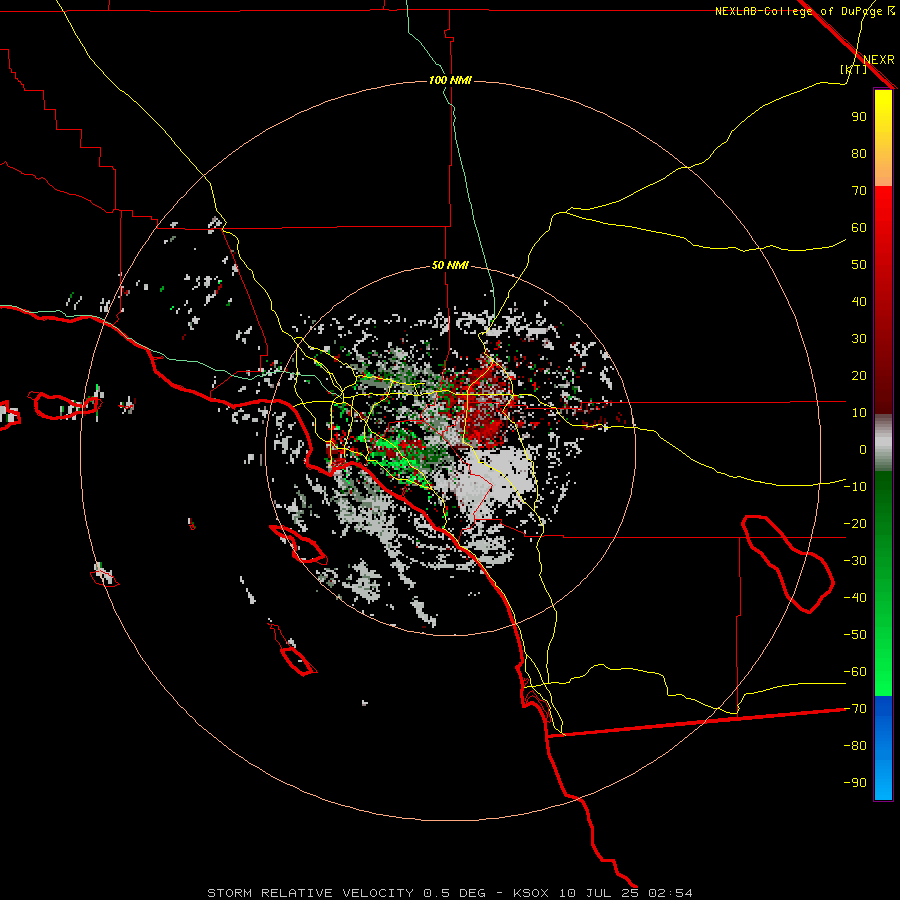
Task: Click the STORM RELATIVE VELOCITY title text
Action: 310,893
